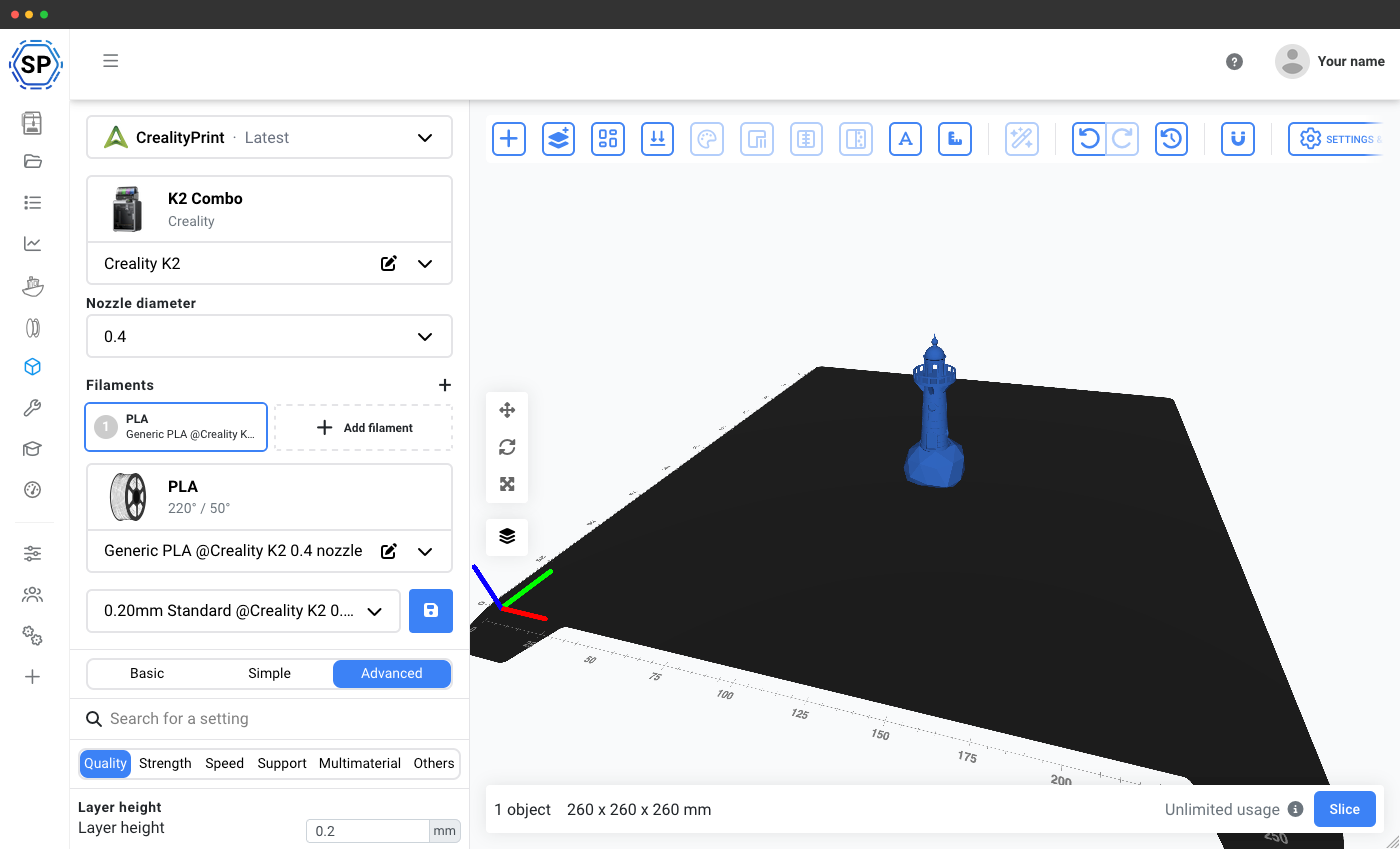Open the text emboss A tool
This screenshot has width=1400, height=849.
tap(906, 139)
